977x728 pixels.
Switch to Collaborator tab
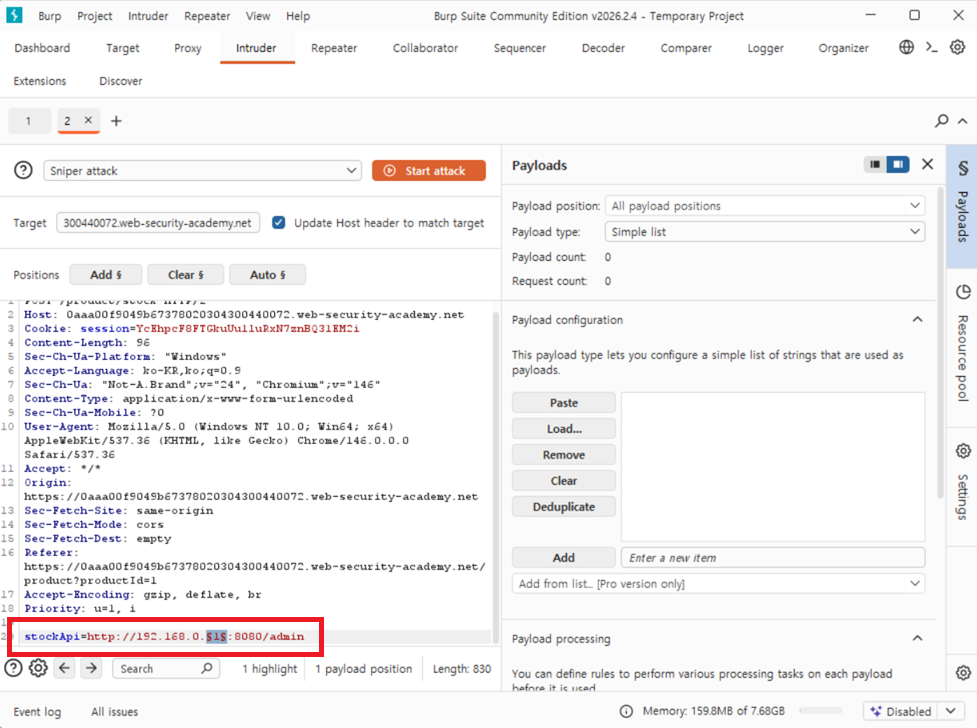point(425,48)
